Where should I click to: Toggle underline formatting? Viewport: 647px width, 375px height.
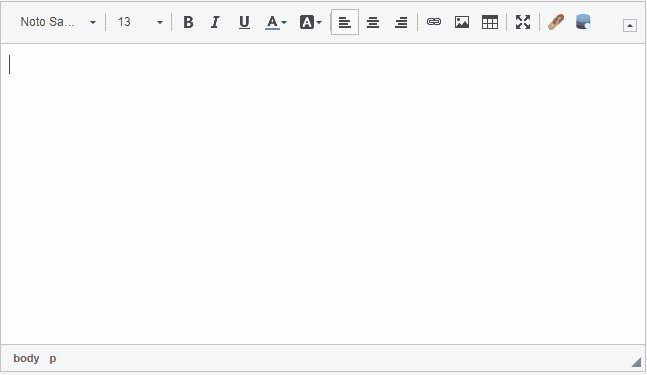[x=244, y=22]
